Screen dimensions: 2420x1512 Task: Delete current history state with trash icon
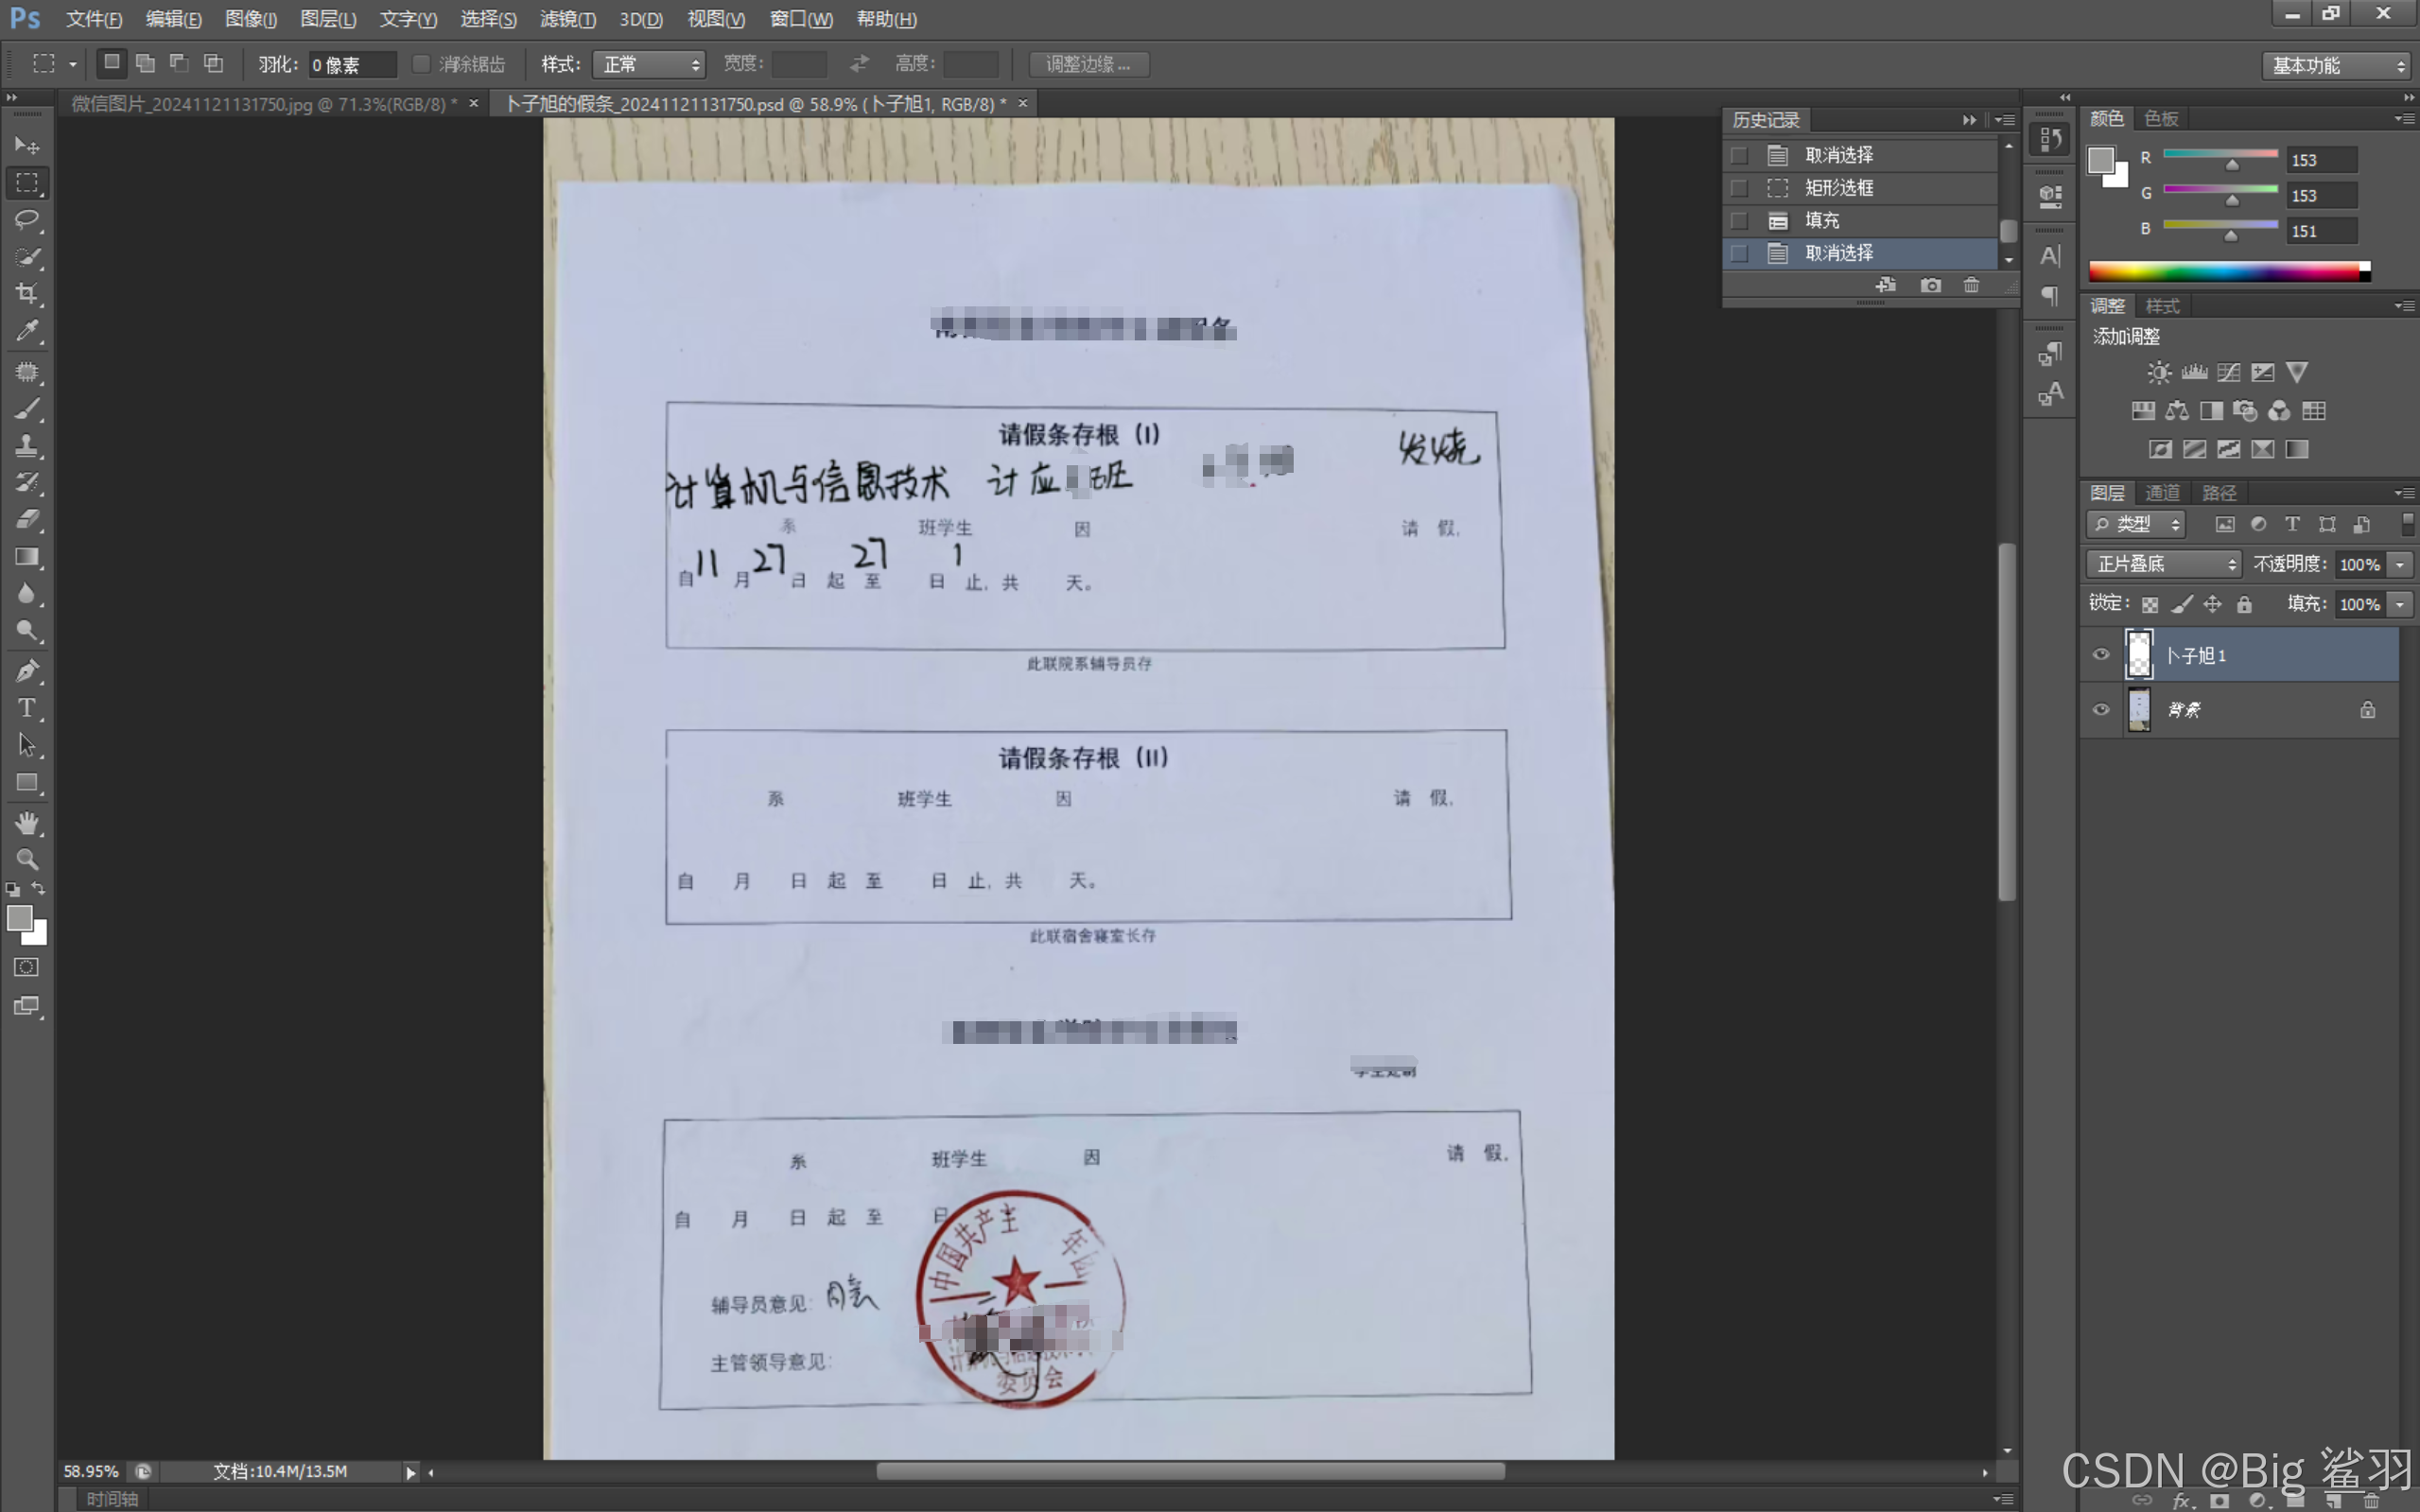[1971, 285]
